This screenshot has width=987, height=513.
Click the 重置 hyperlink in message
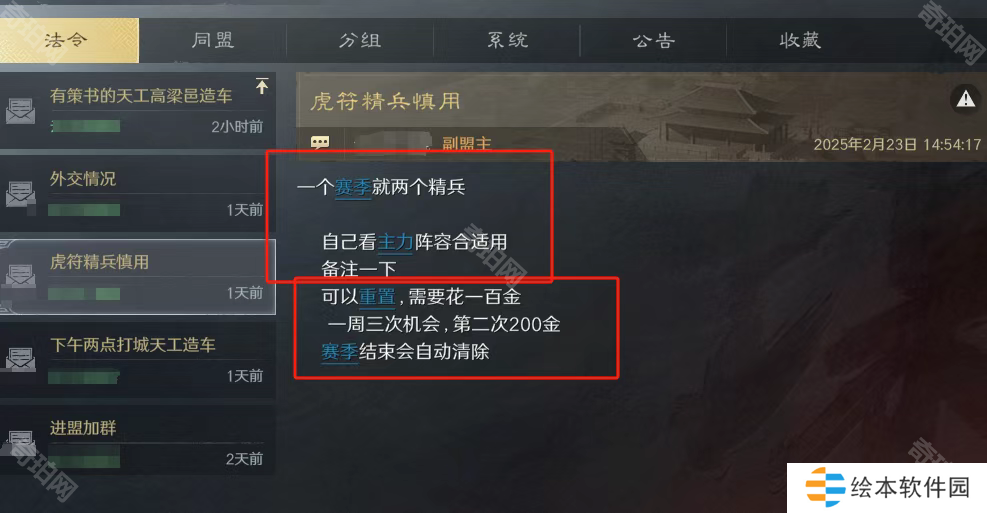coord(377,296)
